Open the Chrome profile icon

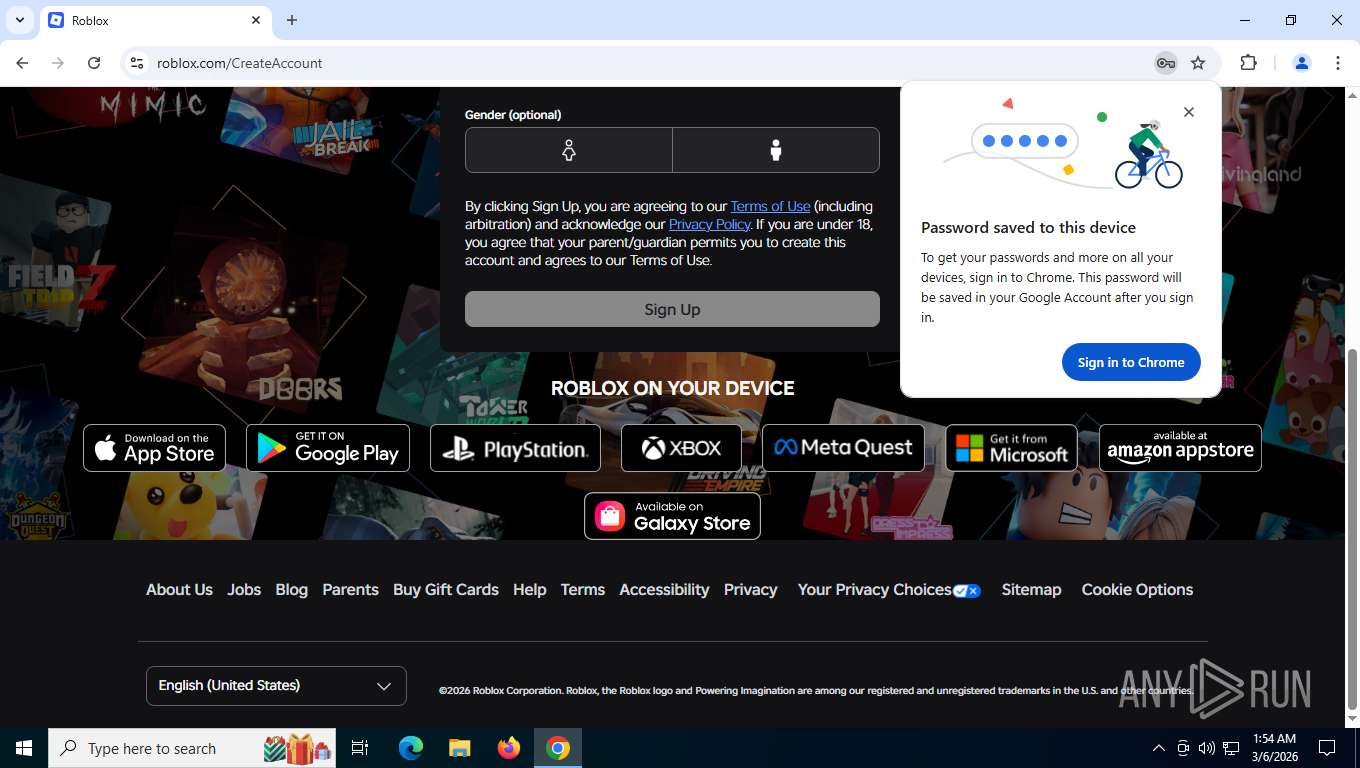(1302, 63)
